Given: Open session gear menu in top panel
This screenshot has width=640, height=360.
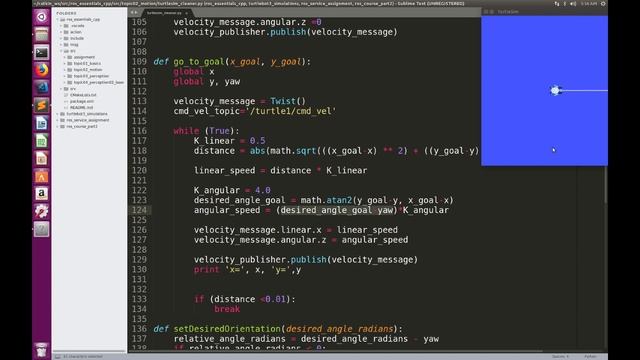Looking at the screenshot, I should tap(603, 4).
